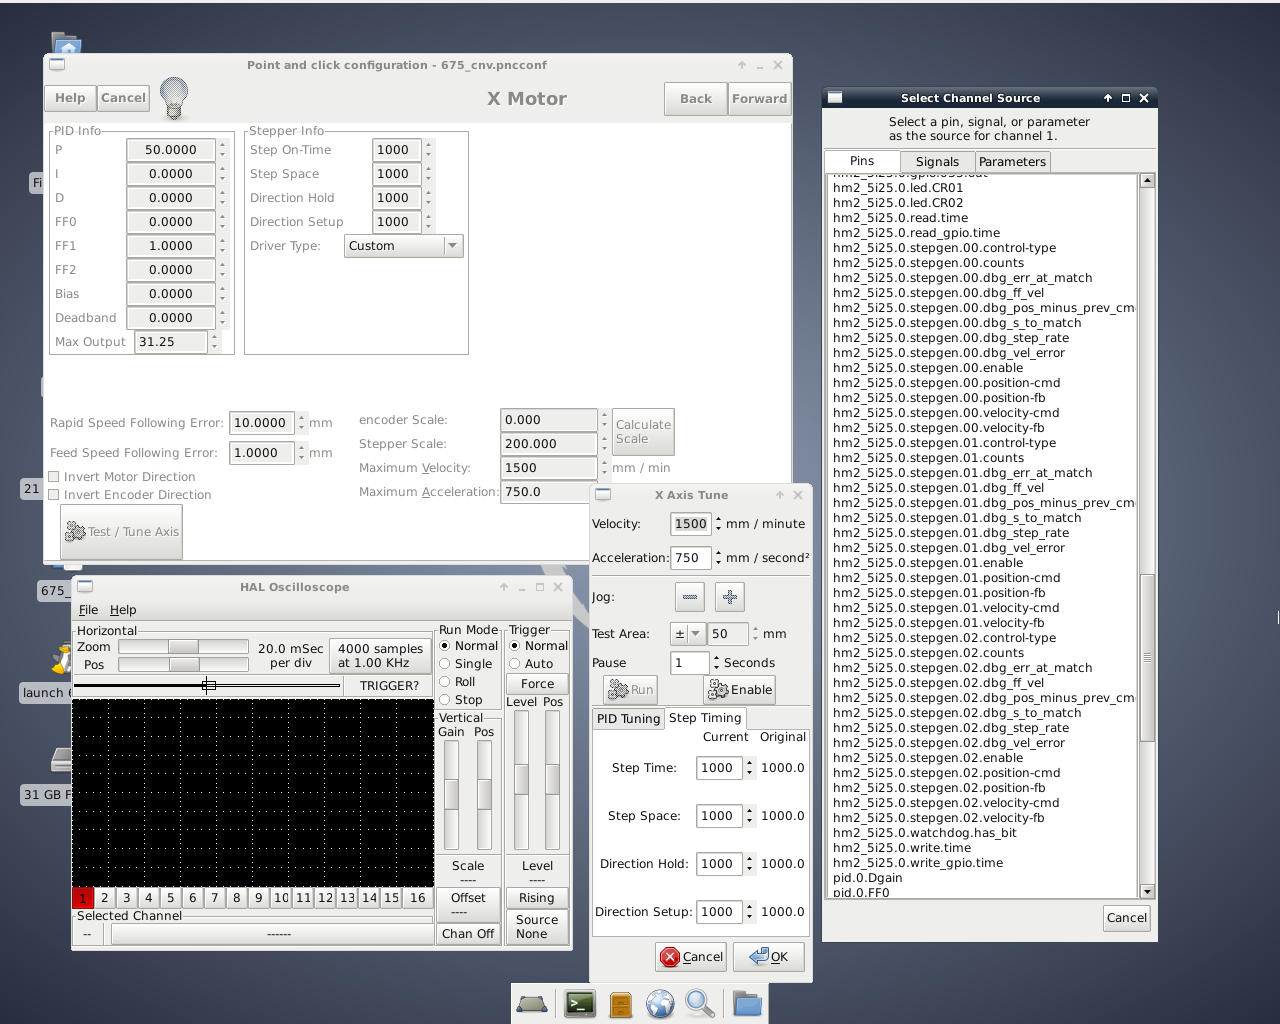Click the light bulb hint icon

coord(174,98)
